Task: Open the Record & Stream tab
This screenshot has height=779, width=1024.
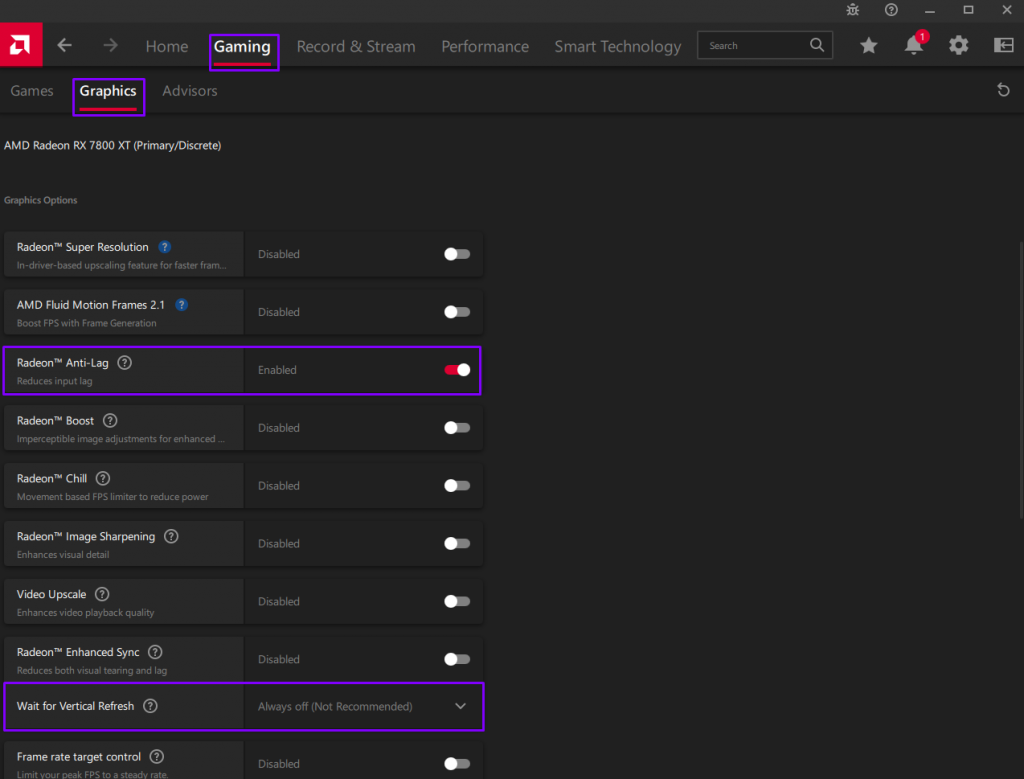Action: (356, 47)
